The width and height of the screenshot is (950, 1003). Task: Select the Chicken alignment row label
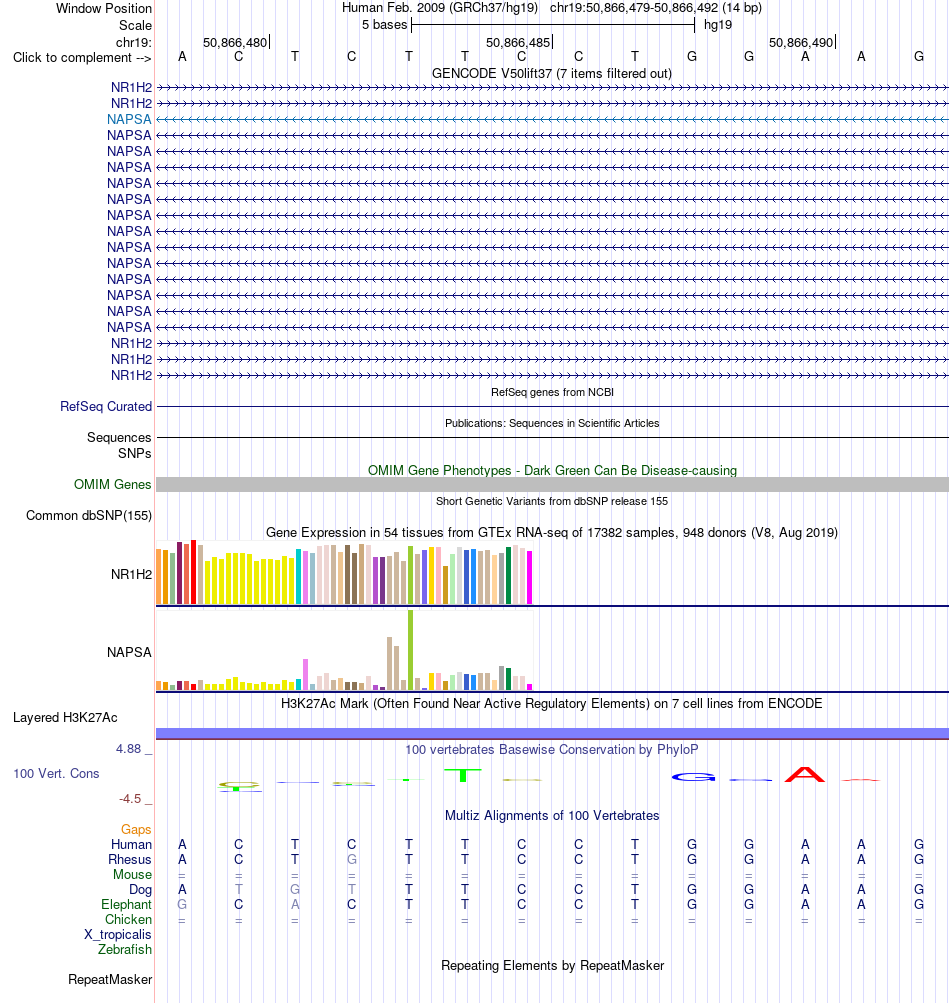click(129, 920)
